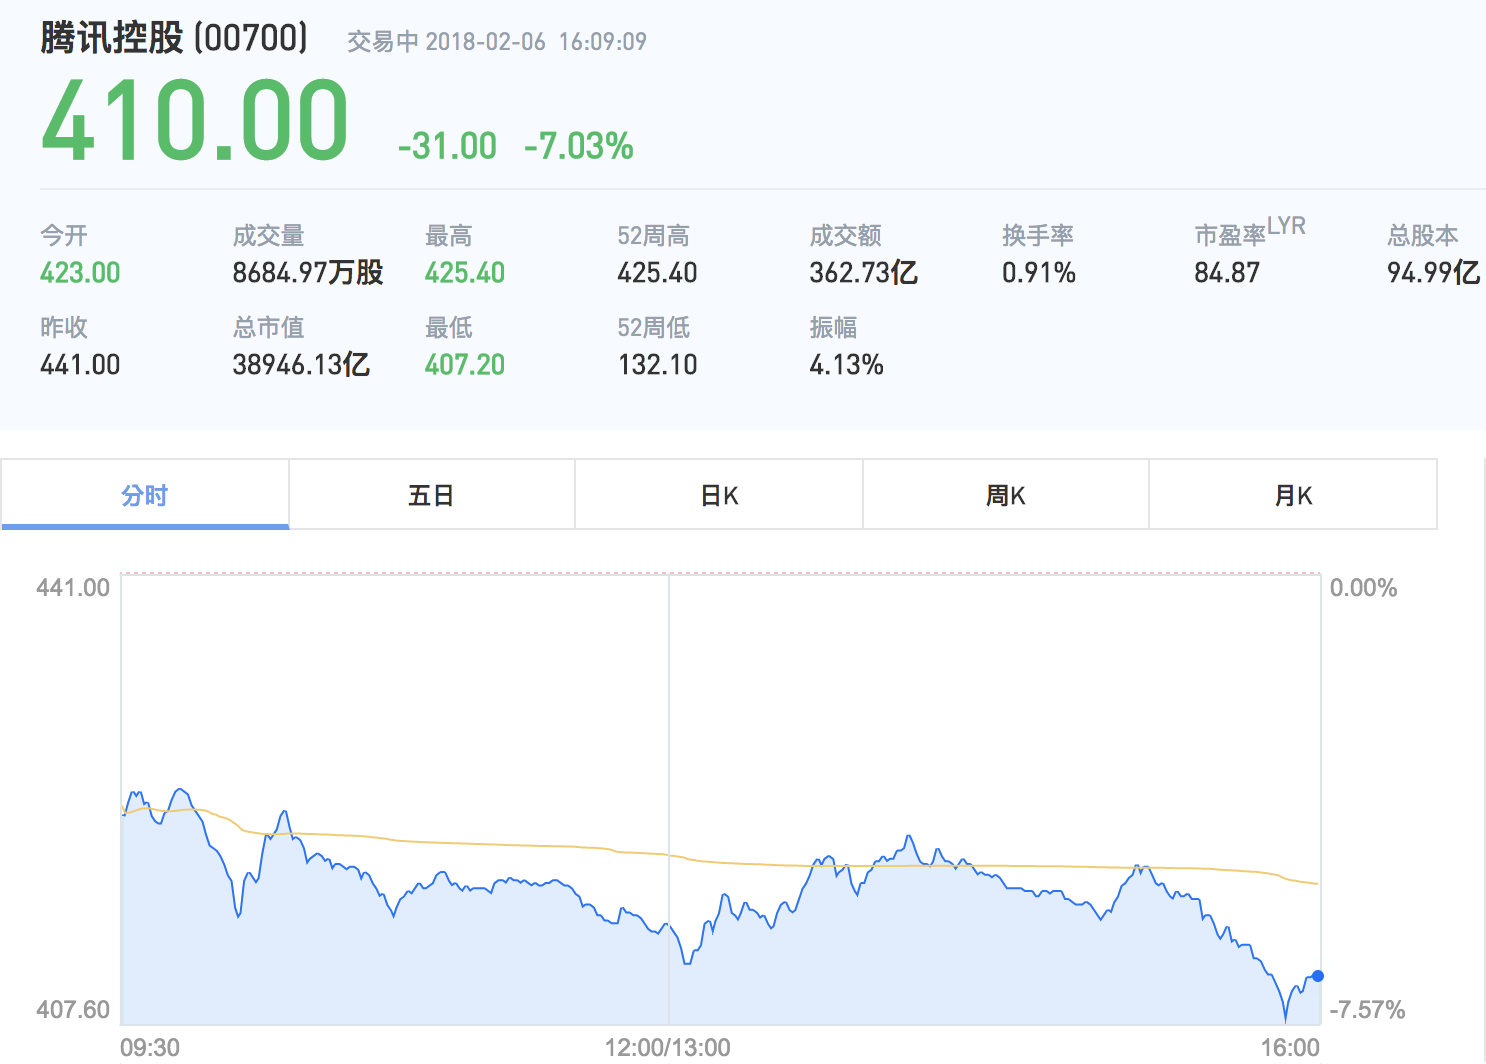Click the 52周低 value 132.10
Viewport: 1486px width, 1064px height.
pyautogui.click(x=657, y=365)
